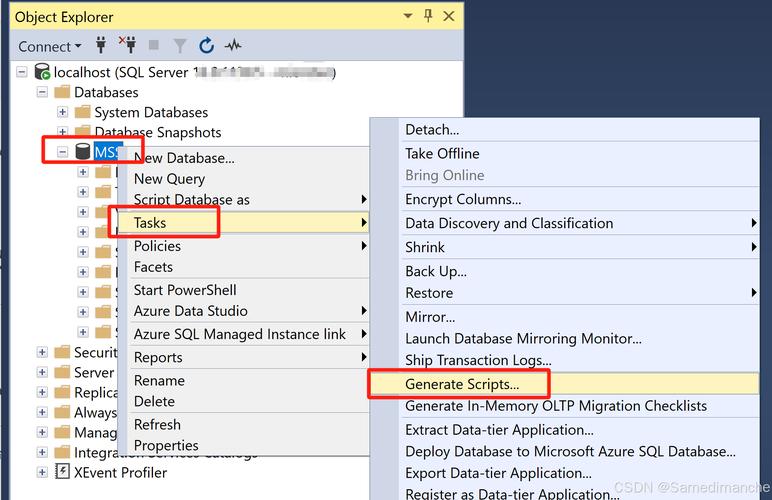Choose Back Up... in the Tasks submenu
The height and width of the screenshot is (500, 772).
(435, 270)
